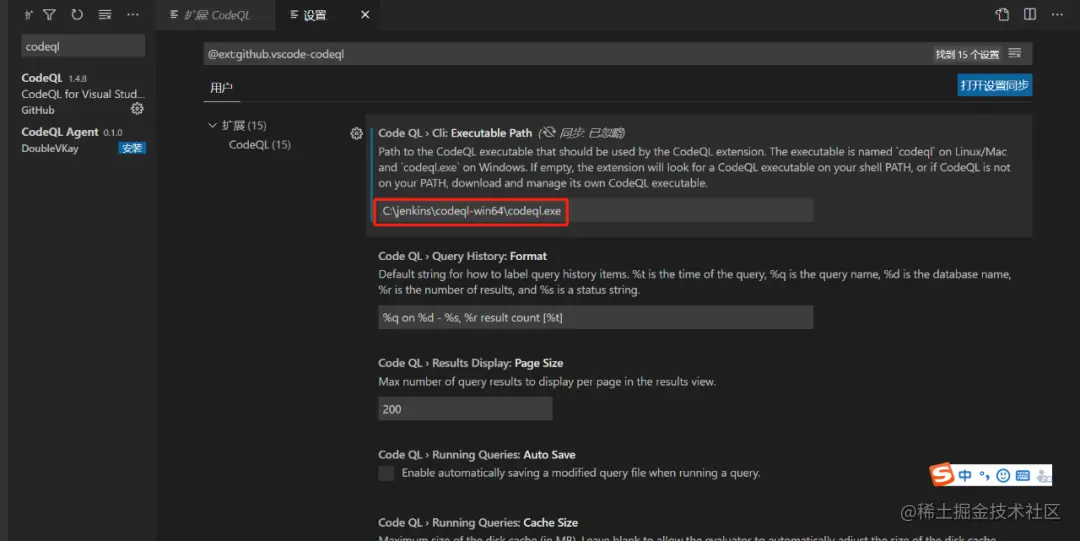The image size is (1080, 541).
Task: Edit the Executable Path input field
Action: (595, 211)
